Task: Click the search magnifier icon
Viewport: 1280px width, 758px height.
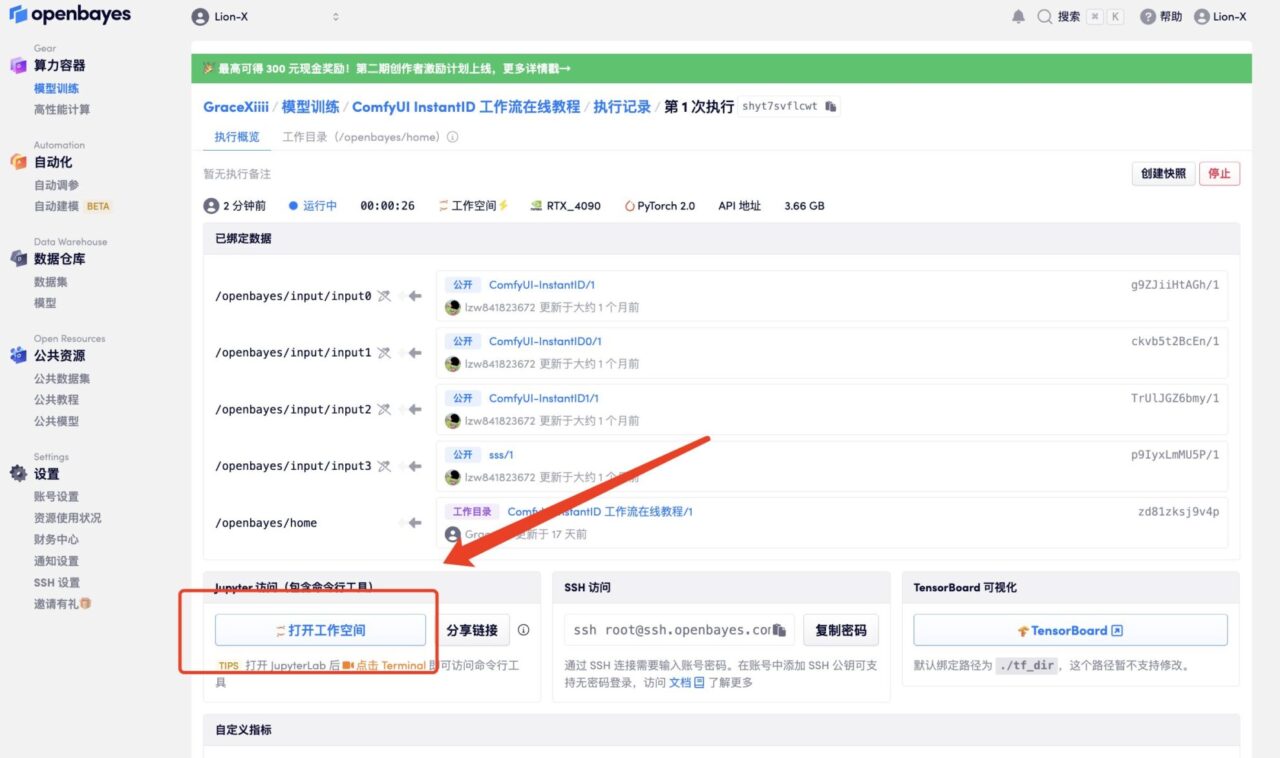Action: (1045, 17)
